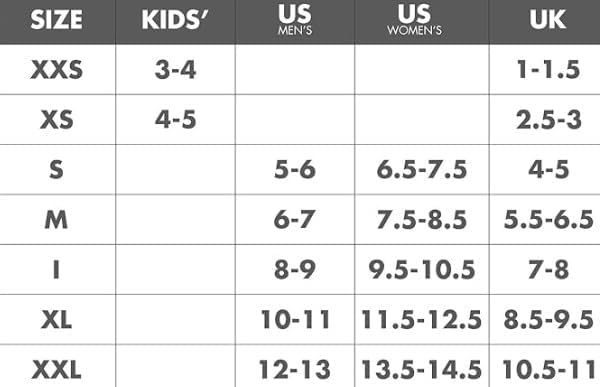Screen dimensions: 600x387
Task: Select the US men's 8-9 cell
Action: 295,269
